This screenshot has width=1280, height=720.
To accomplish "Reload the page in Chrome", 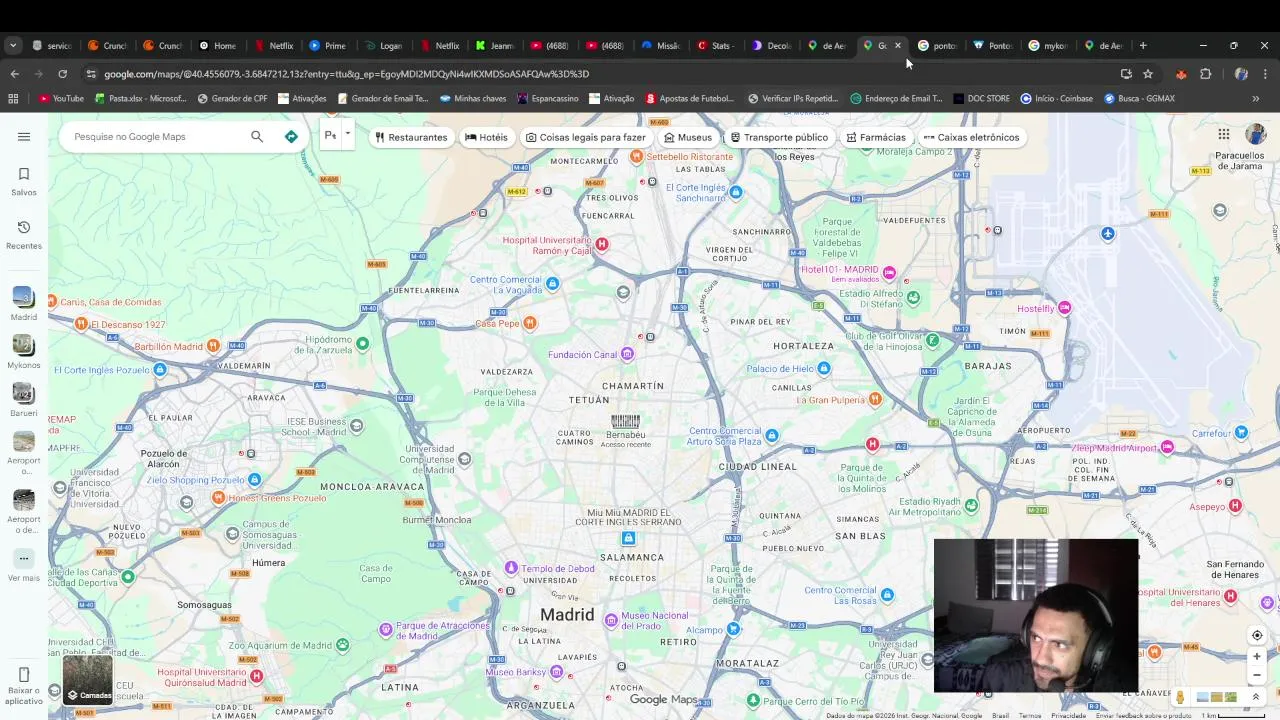I will tap(62, 74).
